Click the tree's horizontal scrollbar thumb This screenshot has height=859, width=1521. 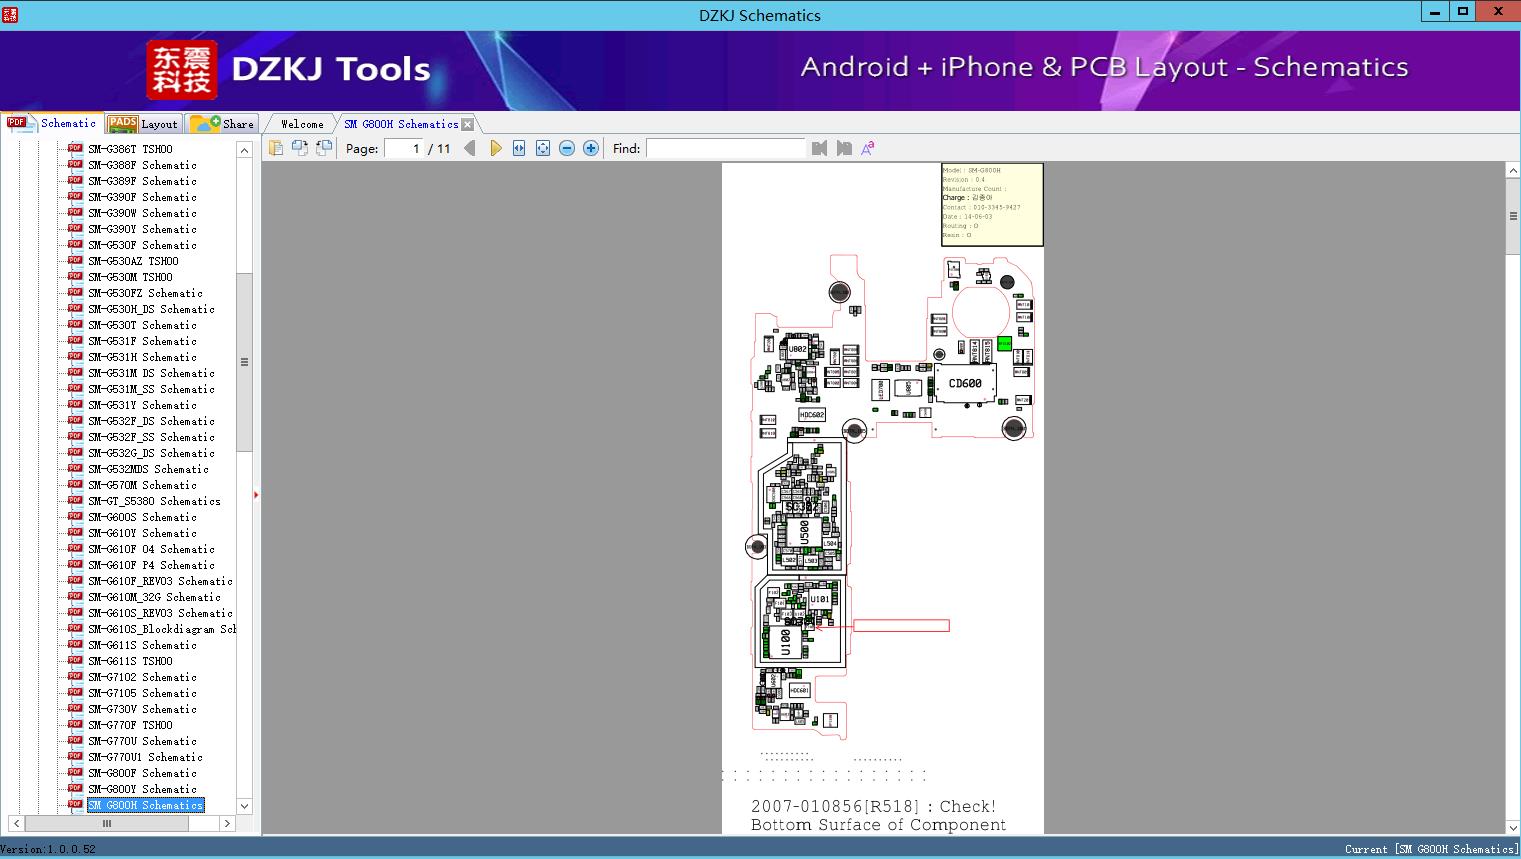click(x=107, y=824)
